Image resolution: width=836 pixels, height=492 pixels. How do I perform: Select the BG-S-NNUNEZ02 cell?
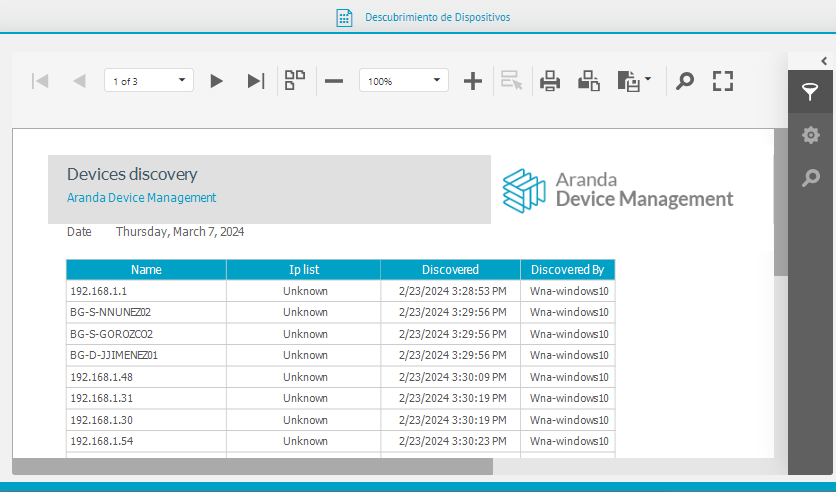point(146,312)
